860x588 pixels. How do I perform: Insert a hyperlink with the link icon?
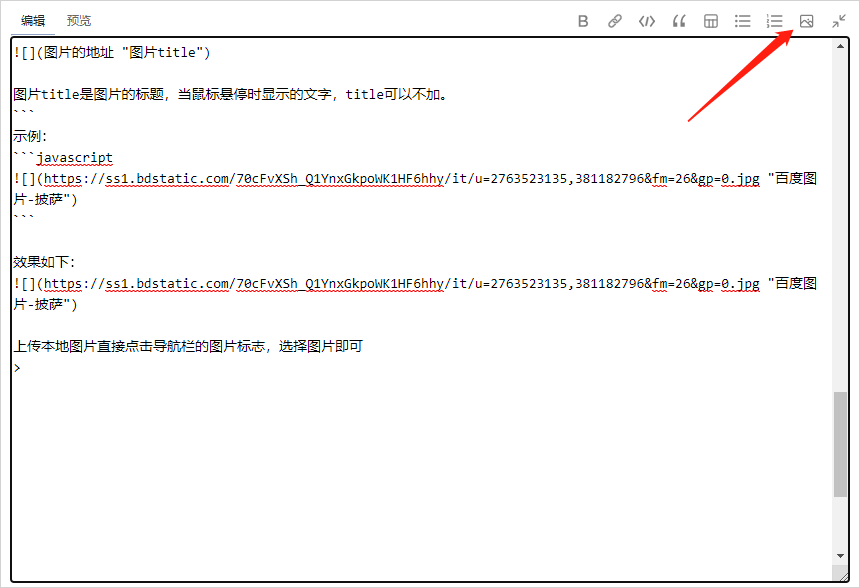[615, 21]
